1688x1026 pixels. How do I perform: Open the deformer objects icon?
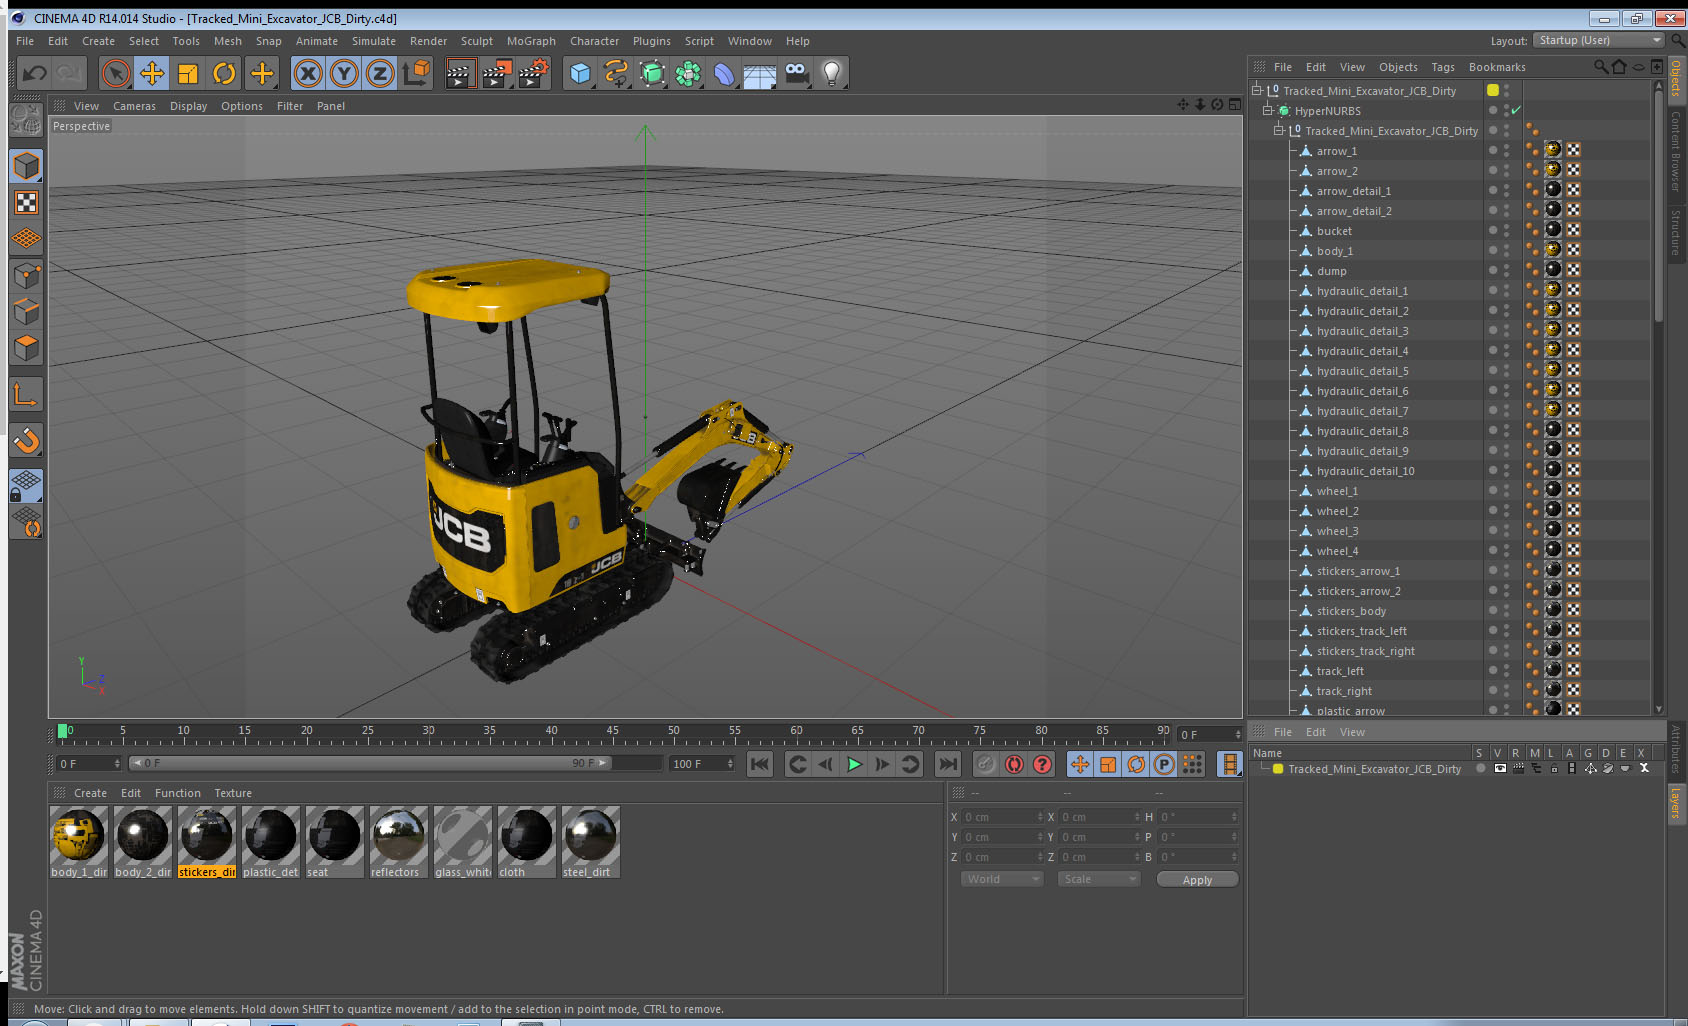tap(724, 73)
